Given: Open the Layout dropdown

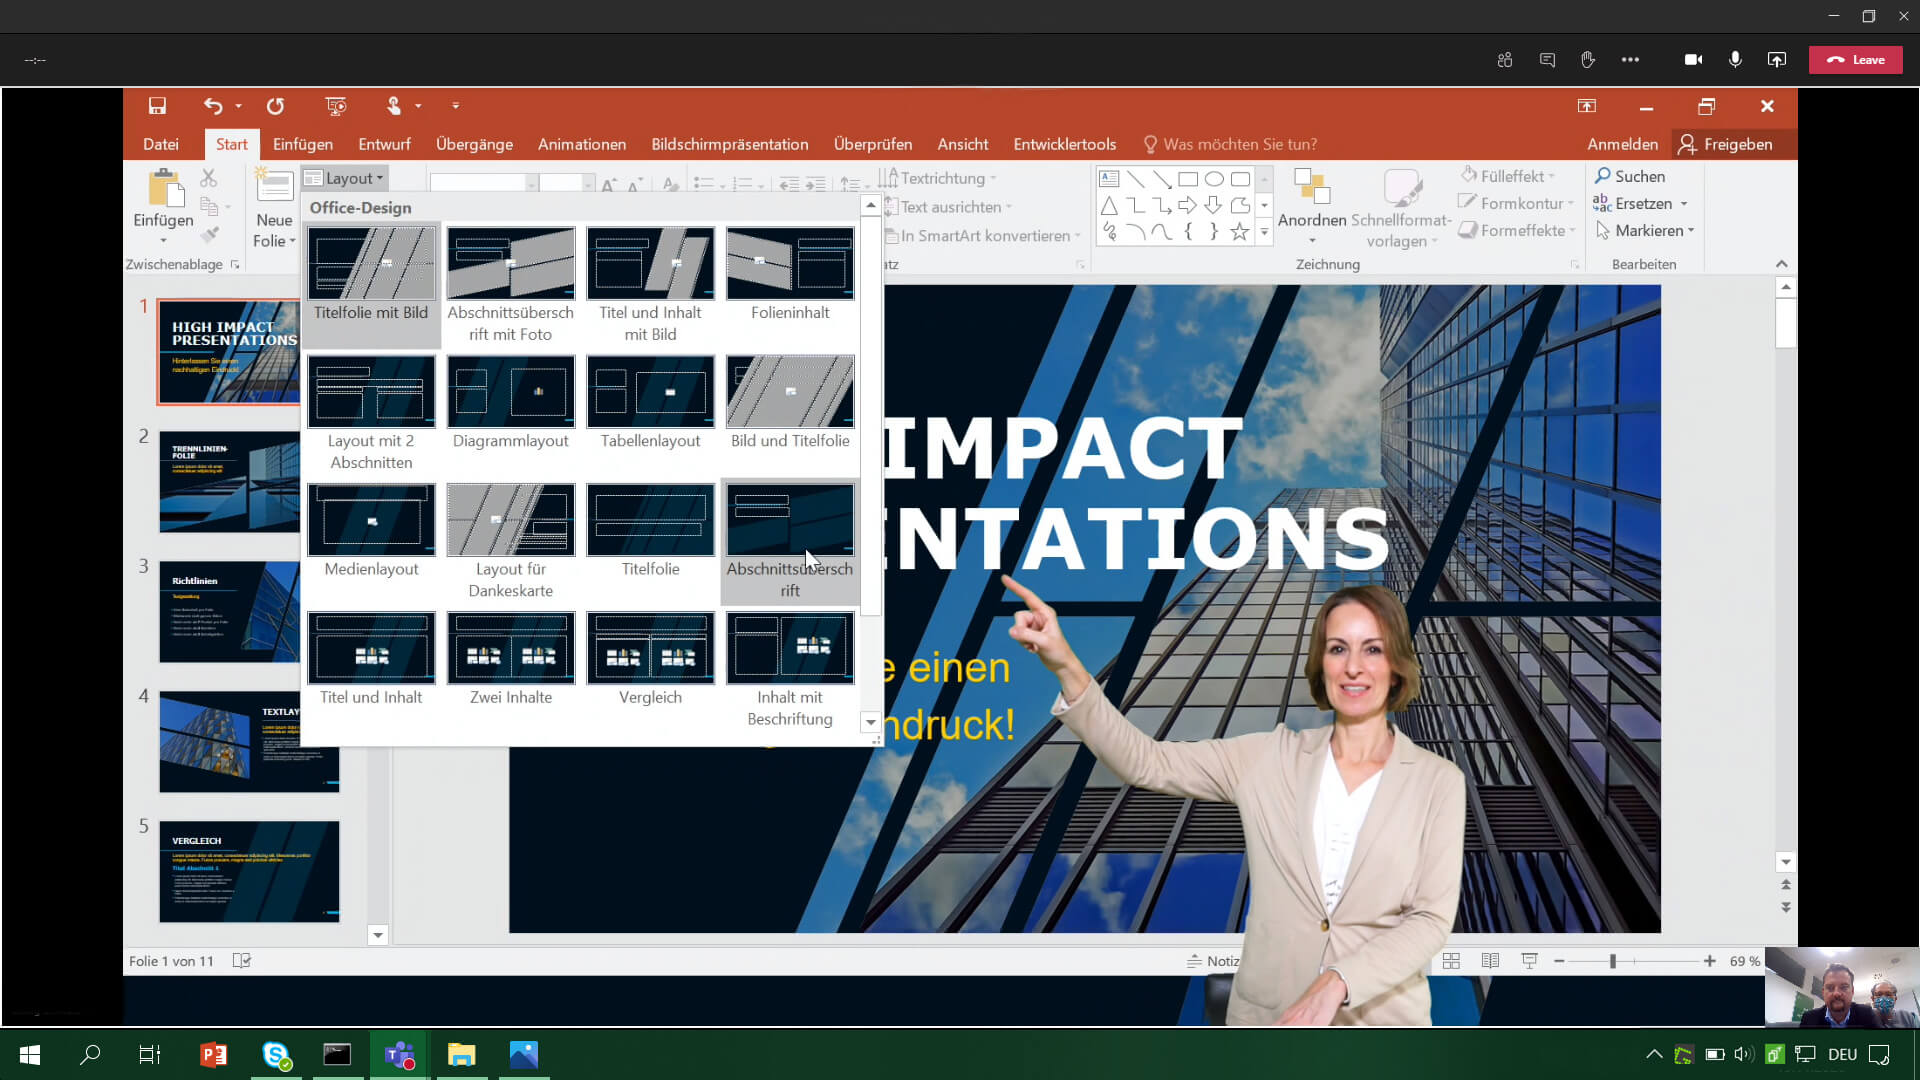Looking at the screenshot, I should [x=344, y=178].
